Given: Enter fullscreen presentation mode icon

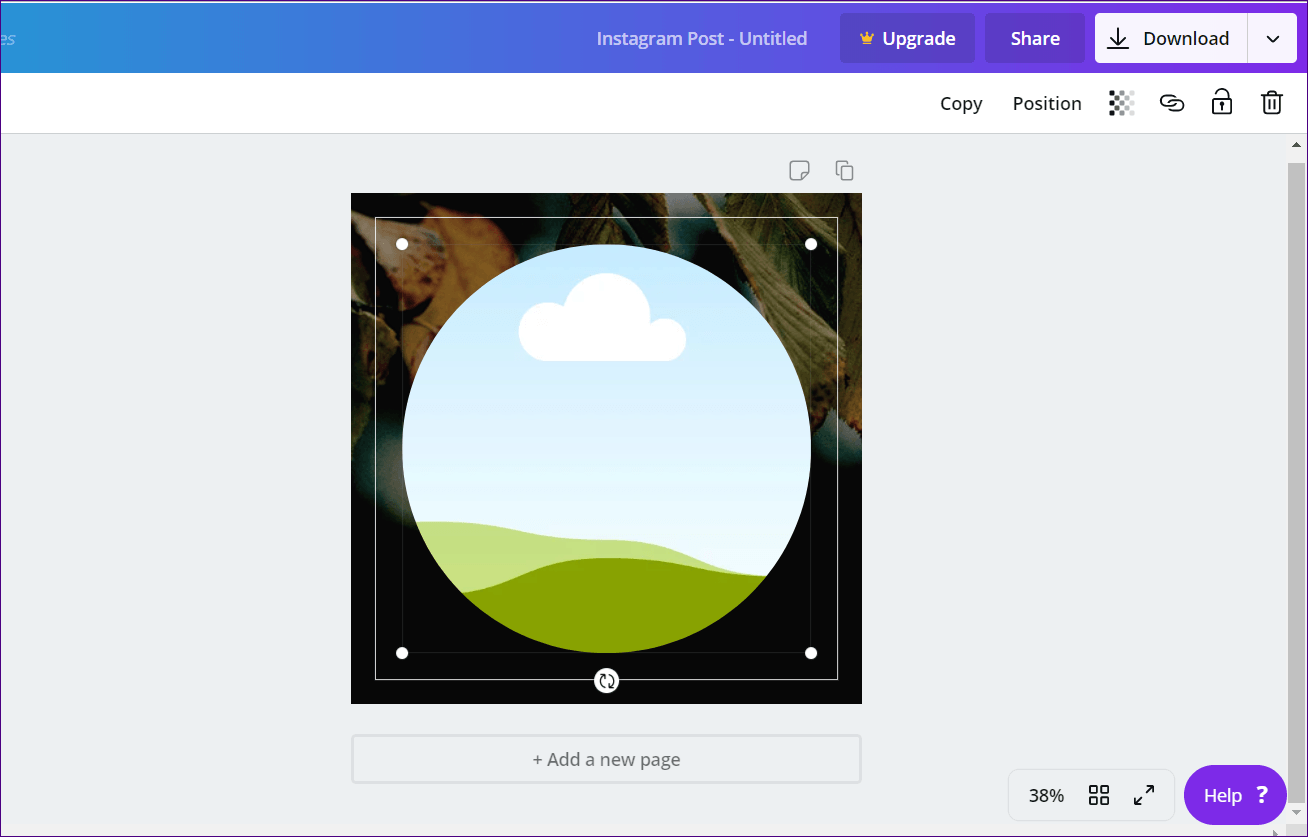Looking at the screenshot, I should 1144,795.
